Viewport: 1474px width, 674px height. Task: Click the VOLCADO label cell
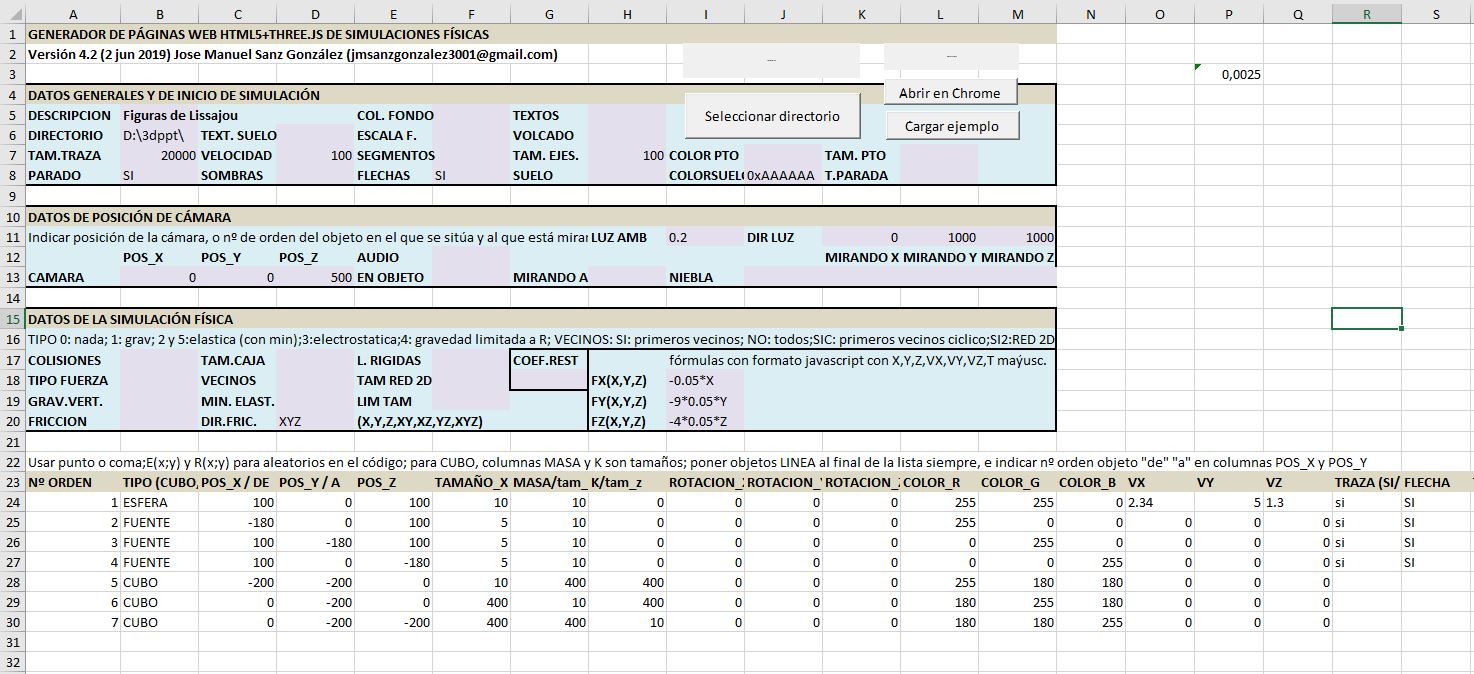[x=549, y=135]
